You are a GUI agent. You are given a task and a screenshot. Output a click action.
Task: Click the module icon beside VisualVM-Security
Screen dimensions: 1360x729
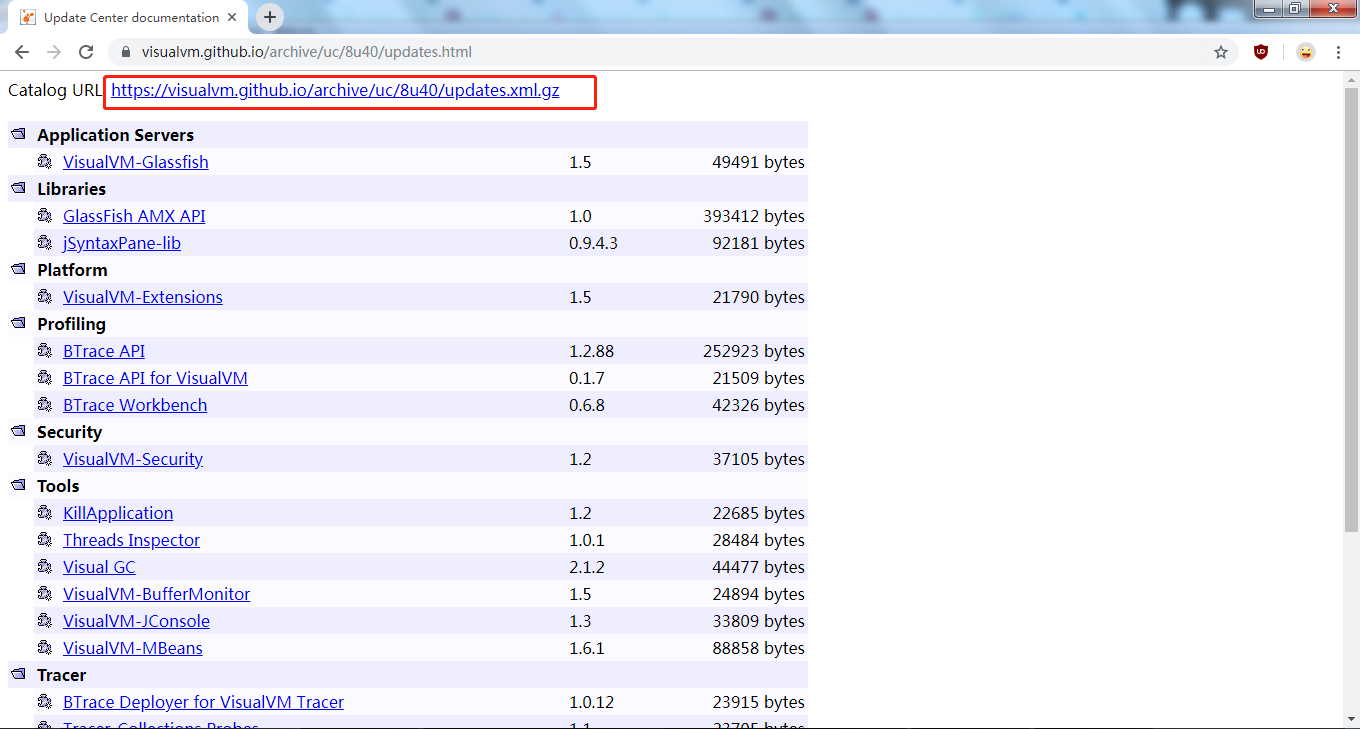point(45,458)
